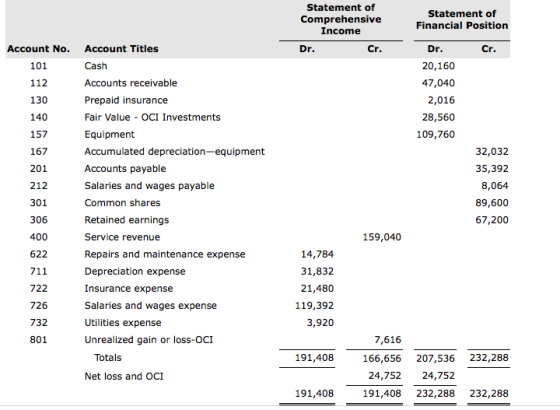Click the Account Titles column header

point(121,49)
